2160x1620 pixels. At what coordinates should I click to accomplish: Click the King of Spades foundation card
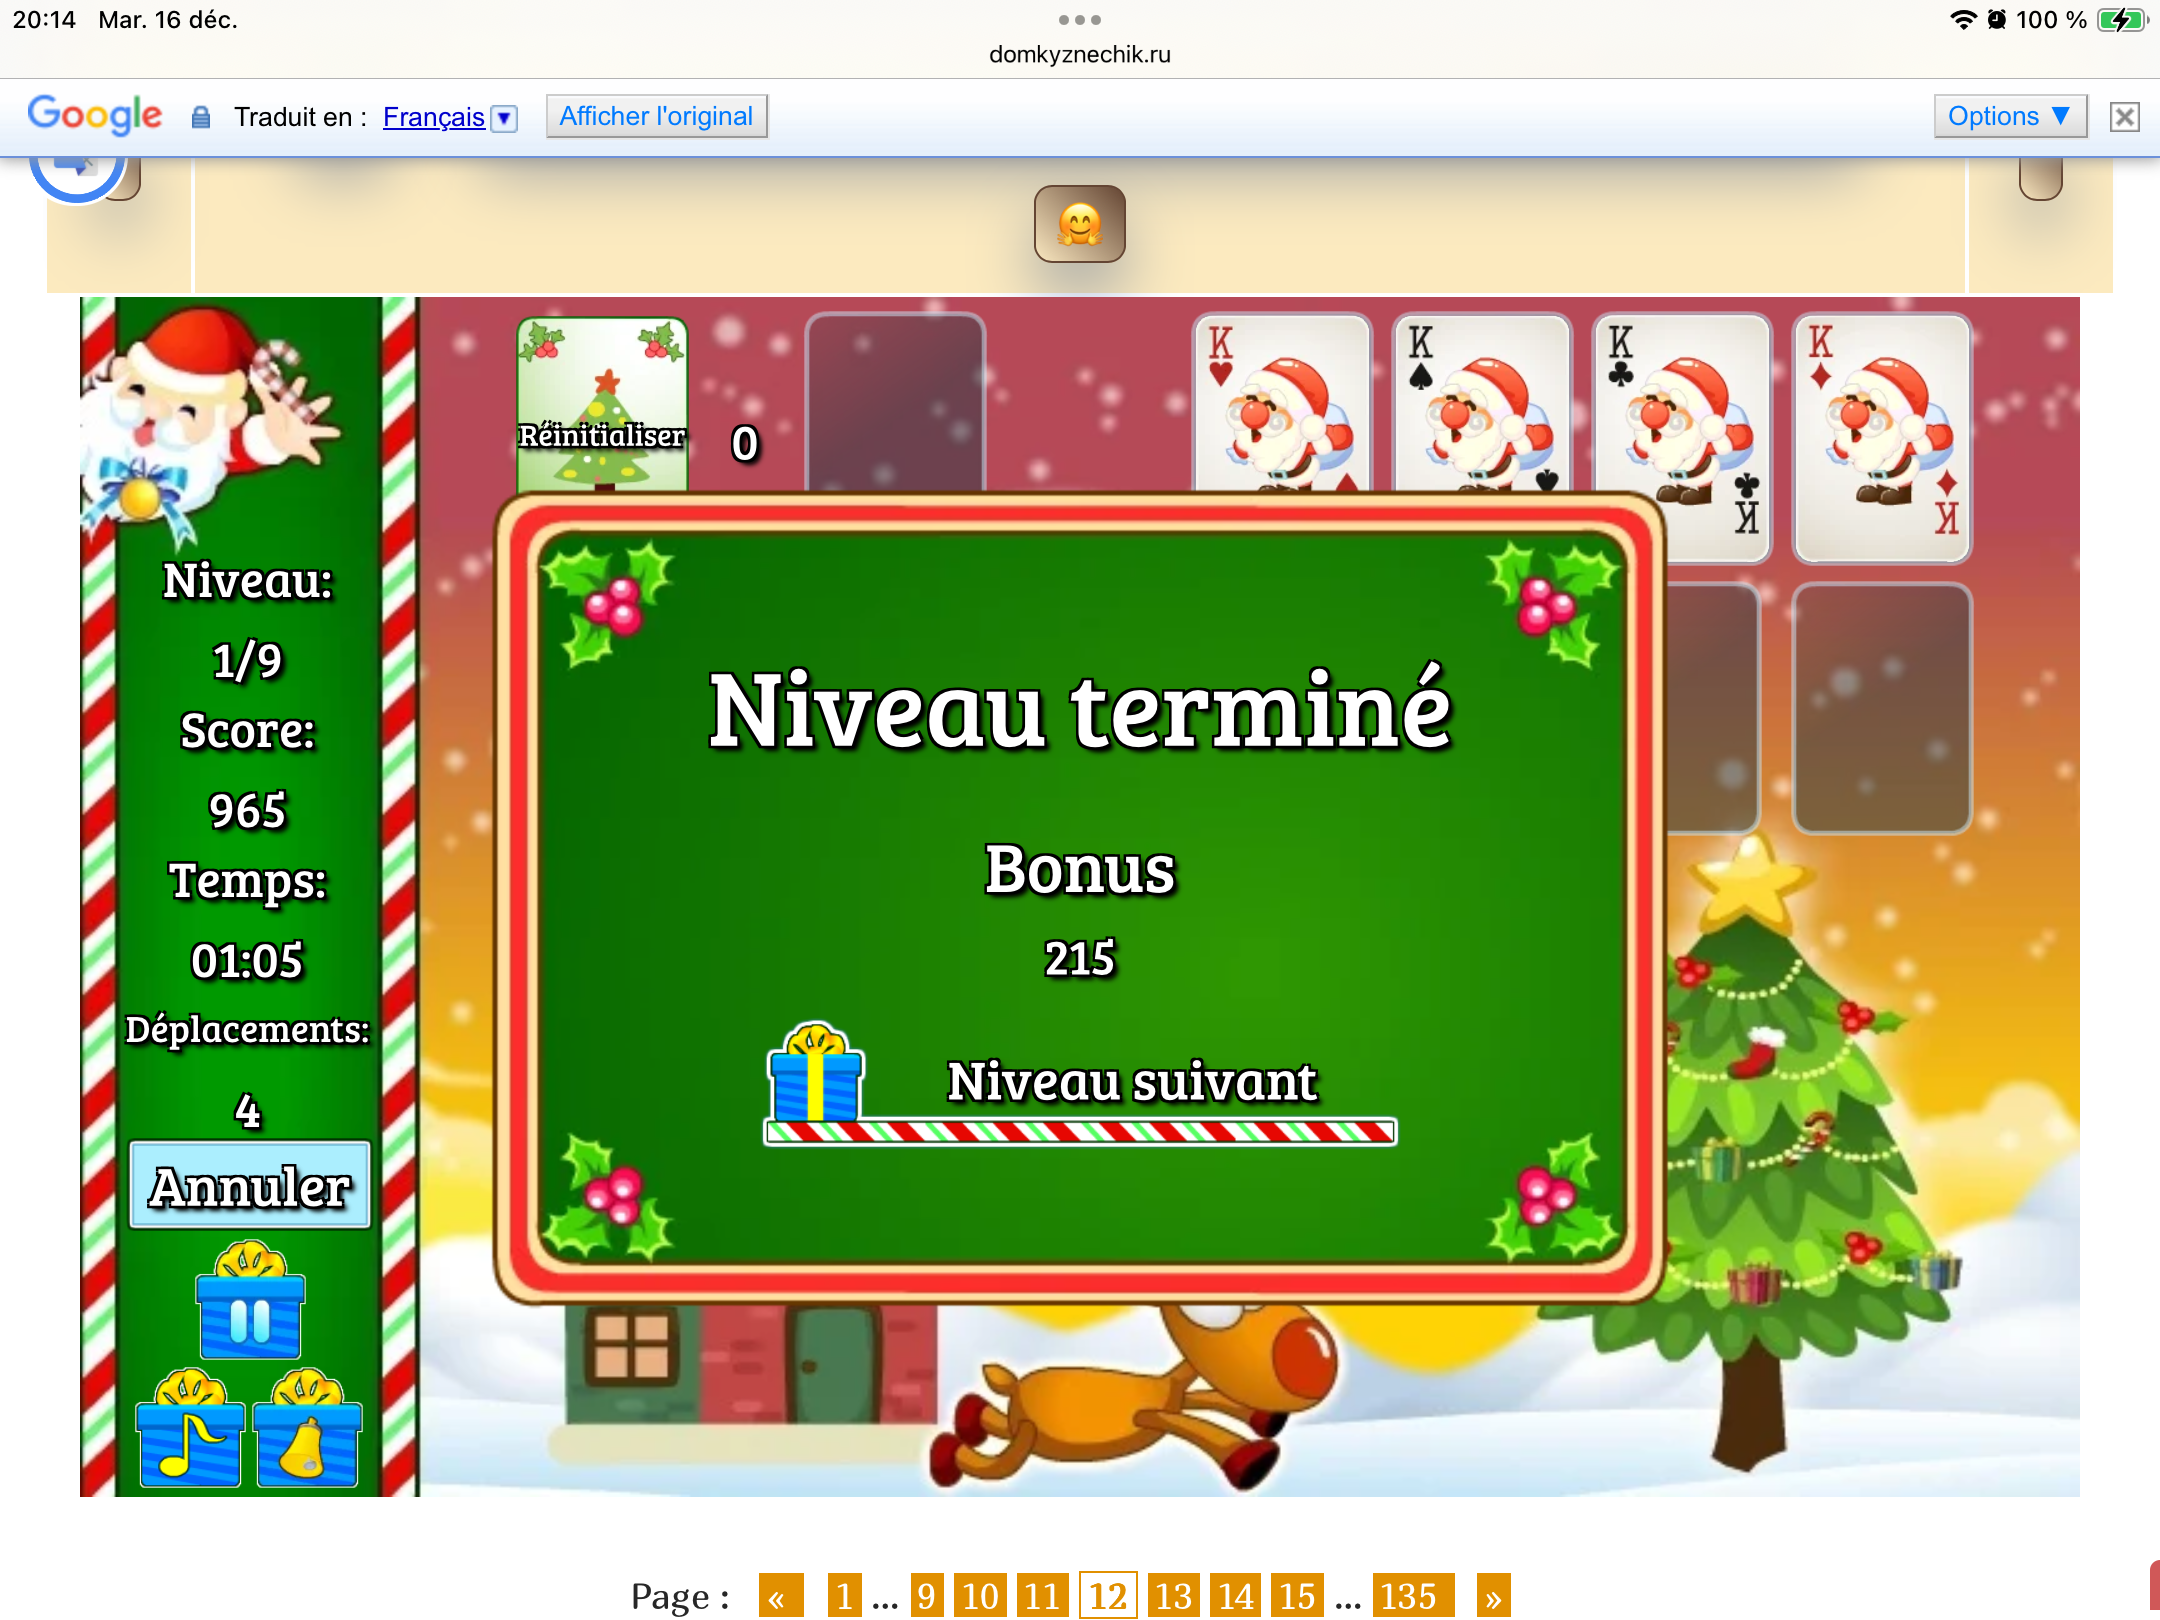tap(1481, 405)
